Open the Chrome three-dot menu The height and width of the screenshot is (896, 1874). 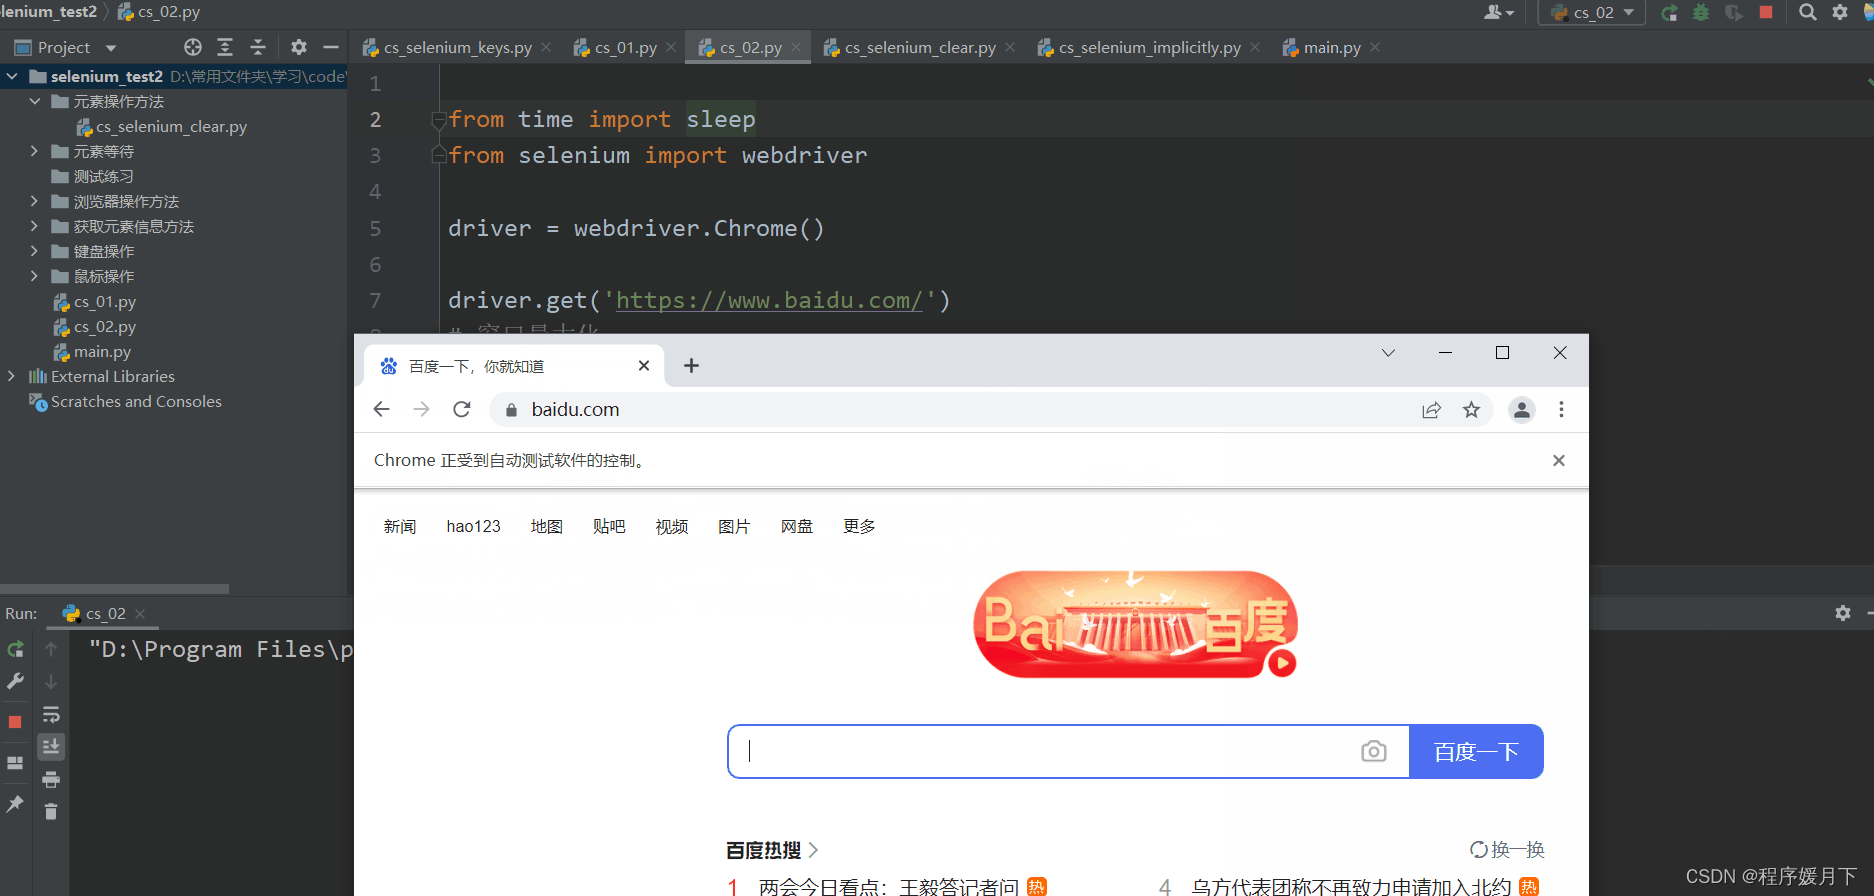coord(1561,409)
